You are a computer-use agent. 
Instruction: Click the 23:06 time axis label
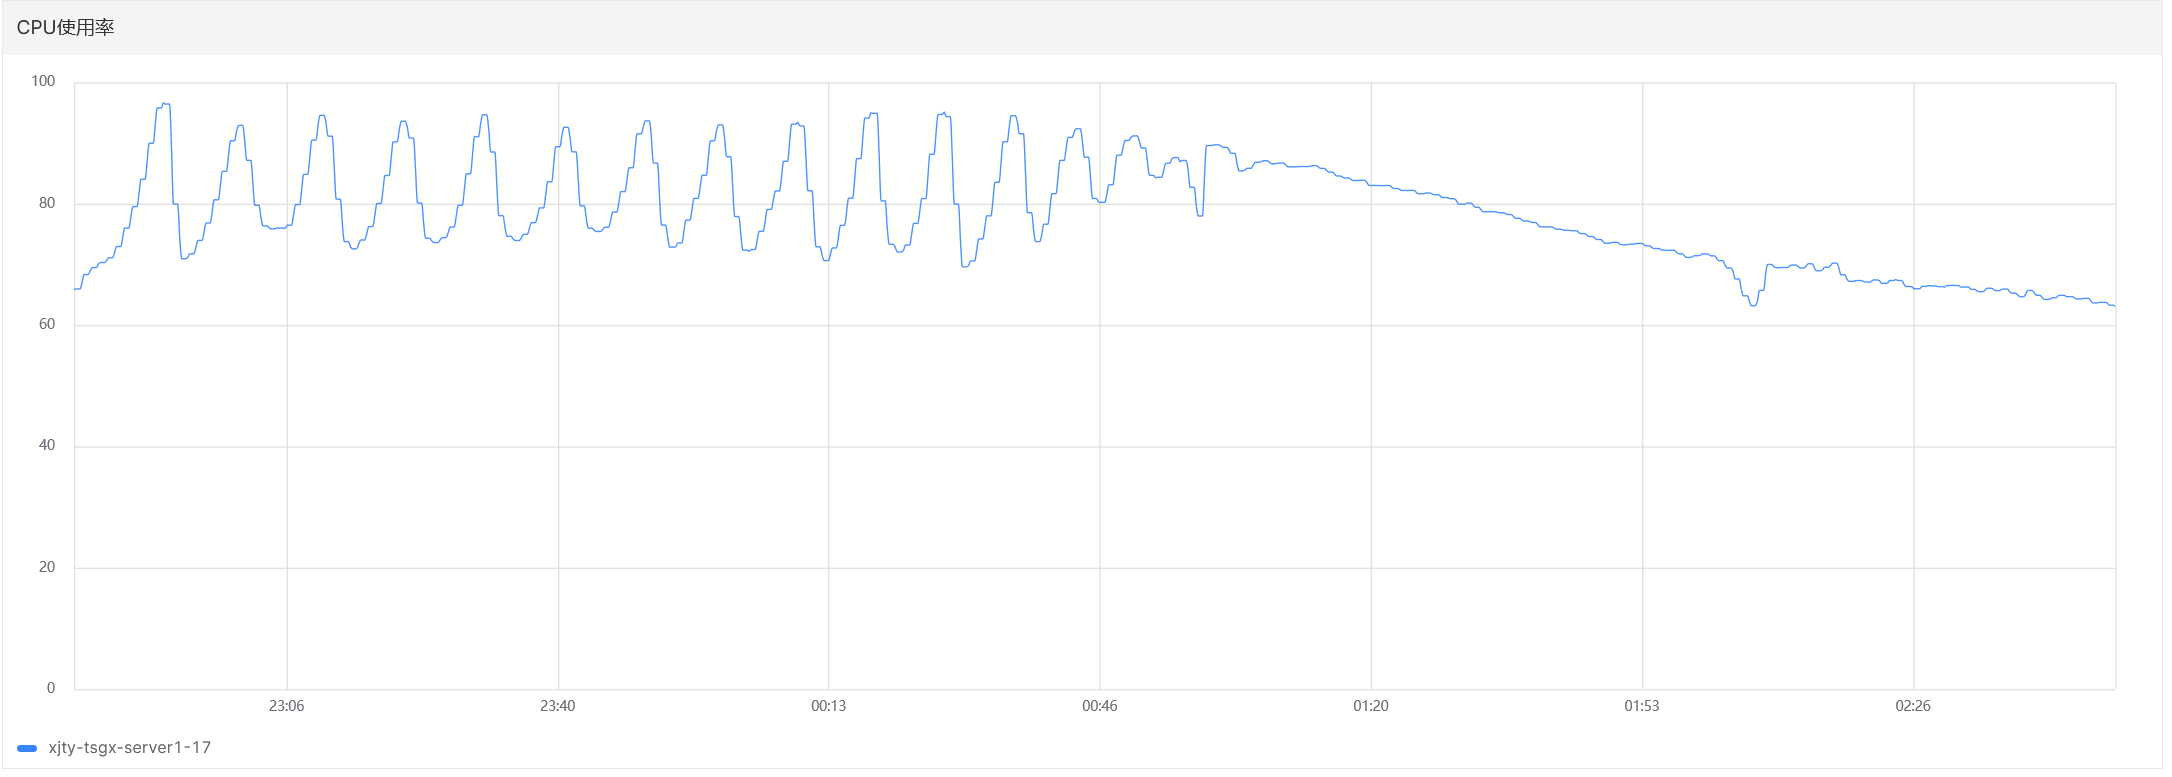pyautogui.click(x=286, y=706)
